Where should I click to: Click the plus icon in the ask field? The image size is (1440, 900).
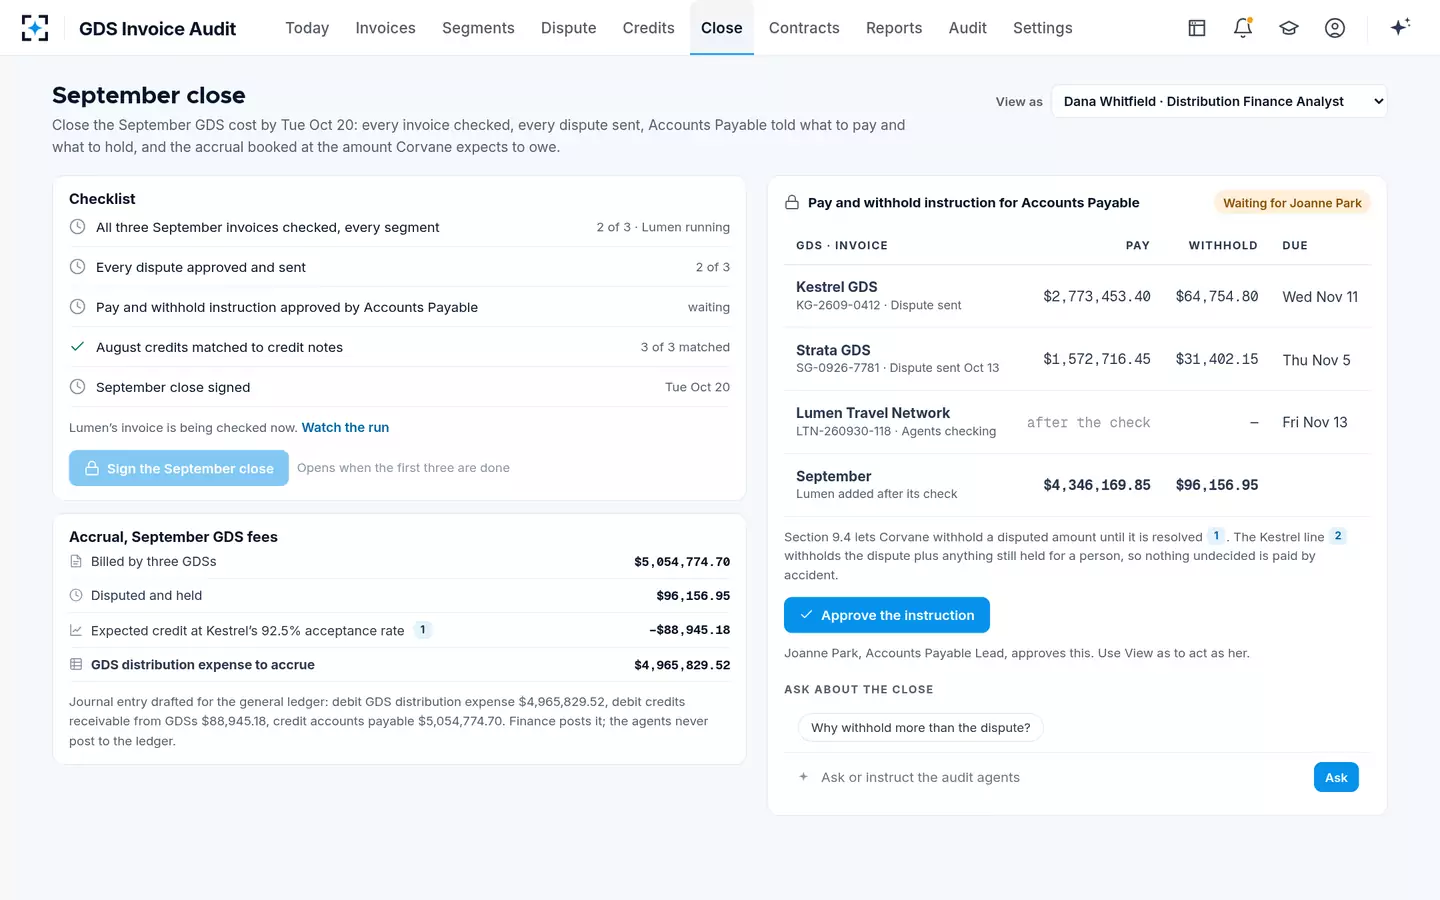pyautogui.click(x=803, y=777)
